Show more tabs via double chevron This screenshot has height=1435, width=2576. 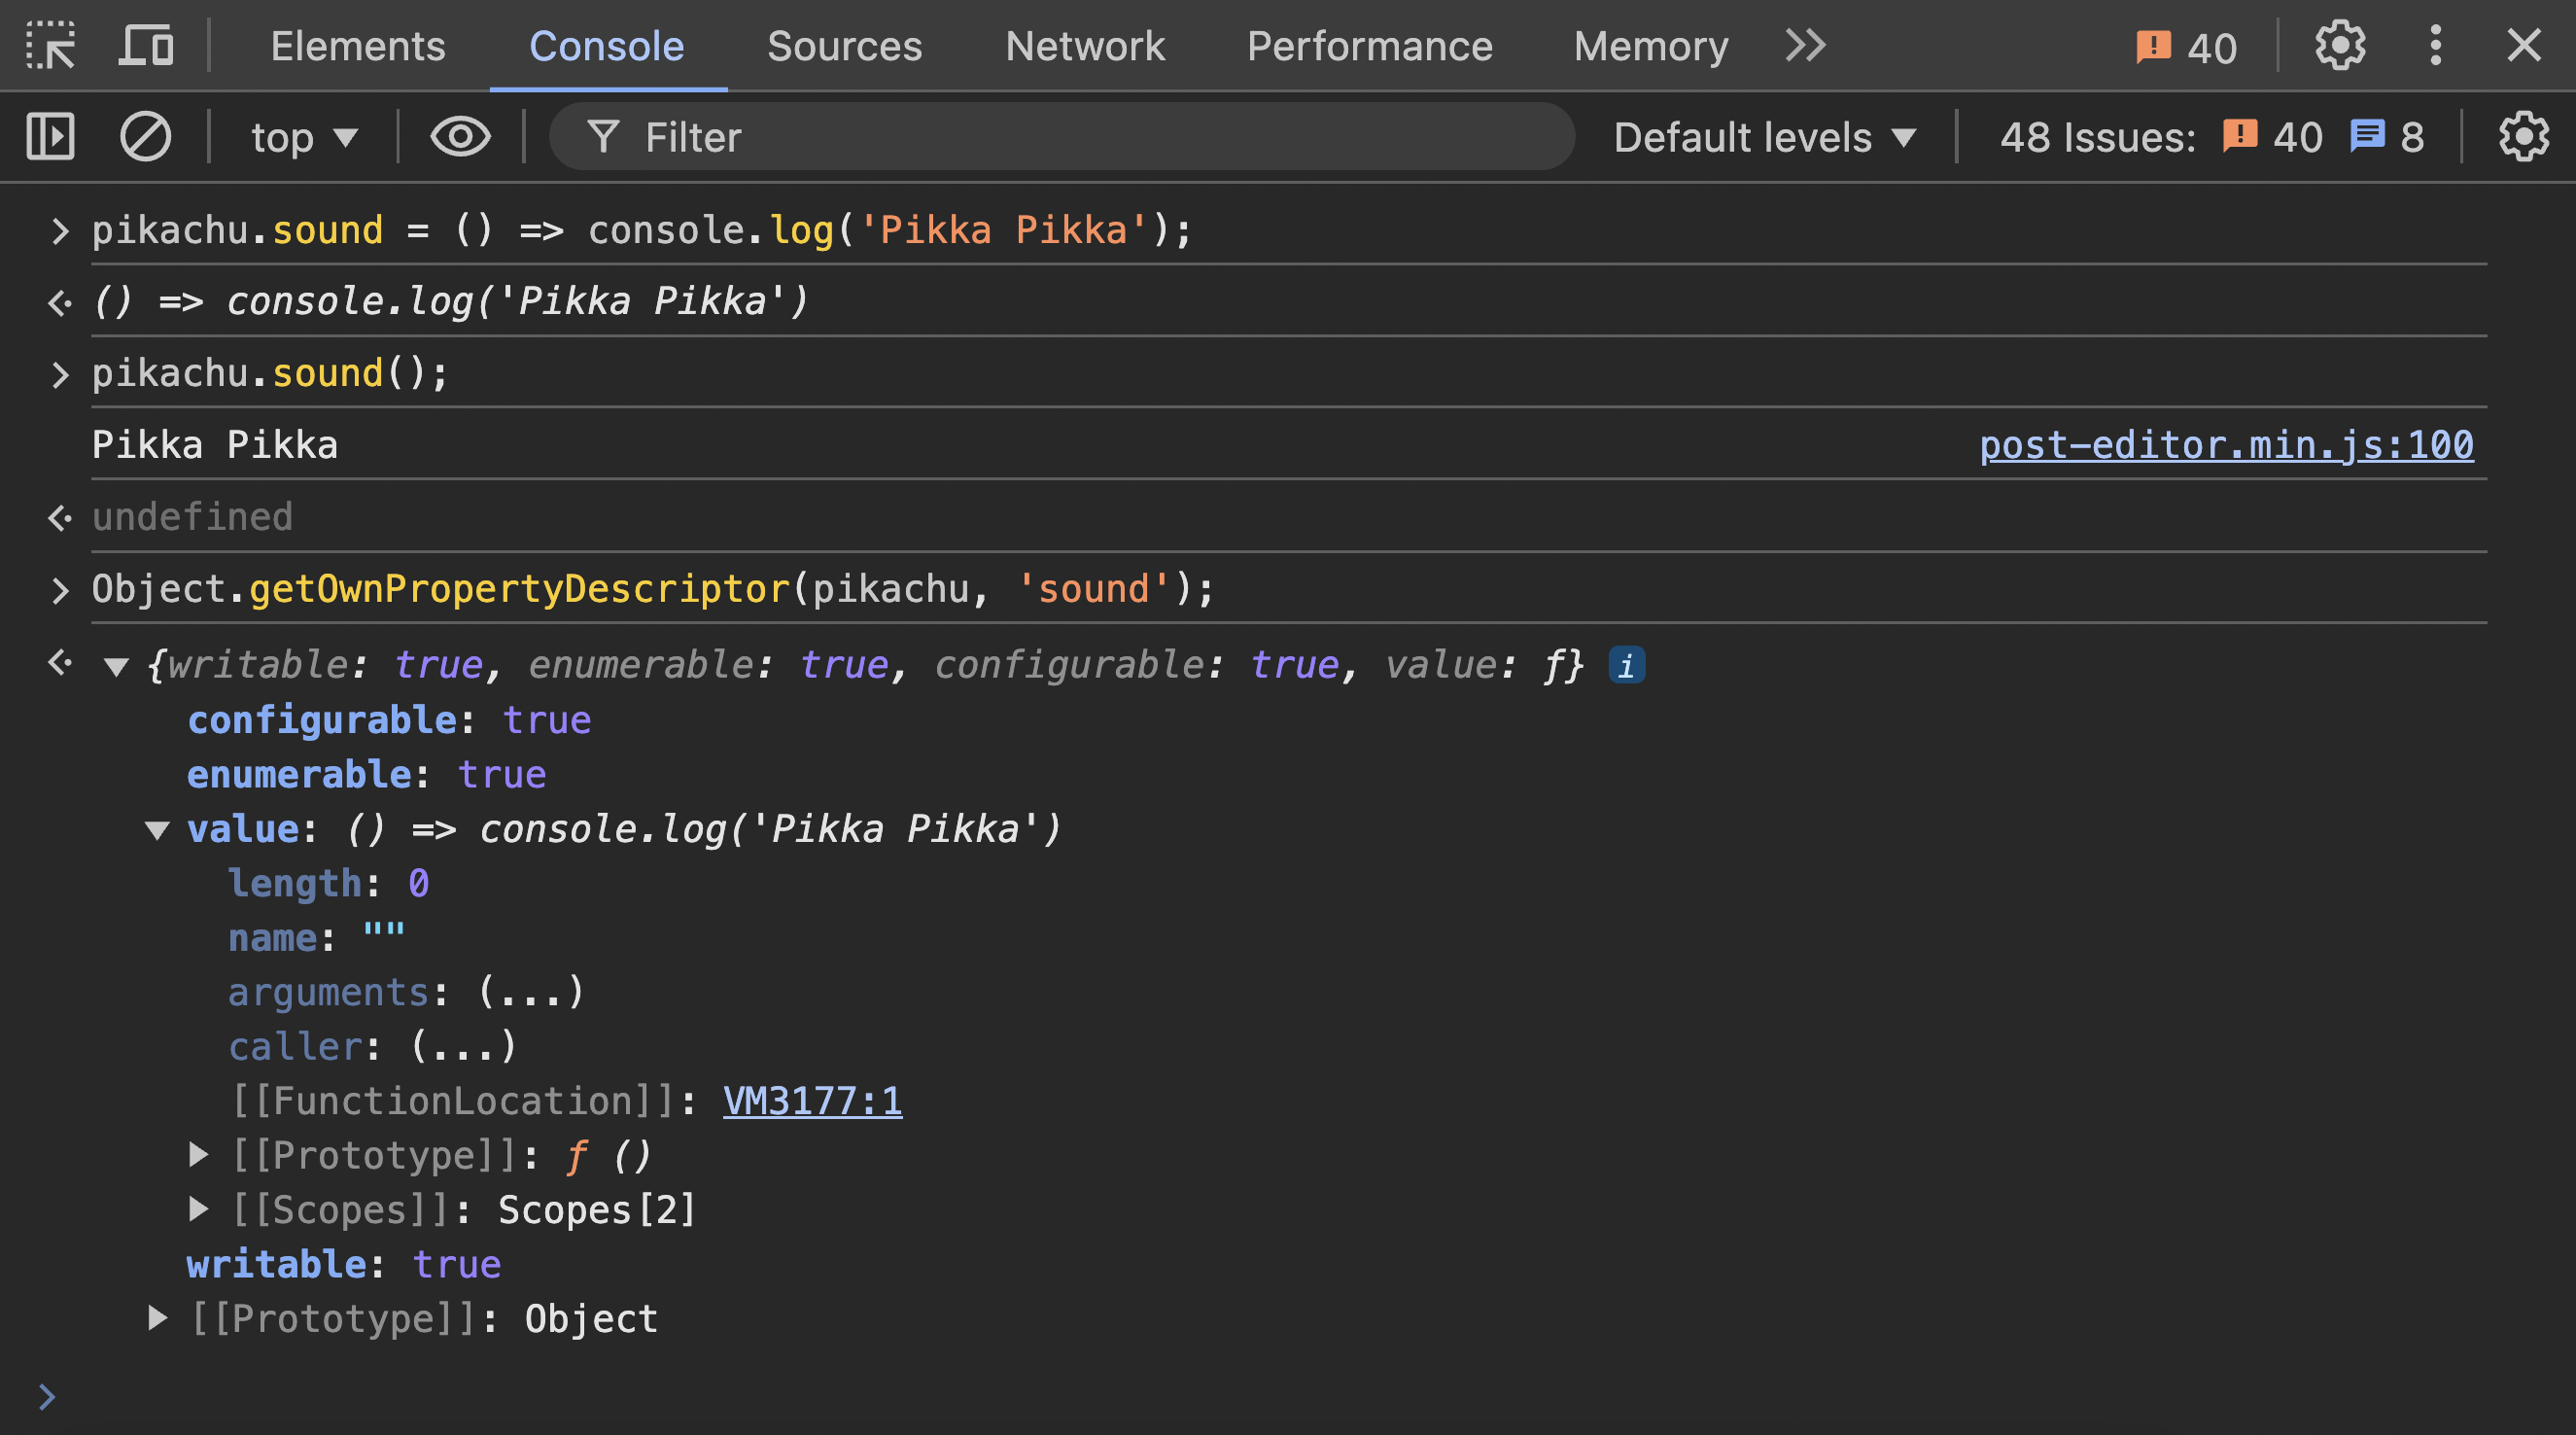tap(1806, 46)
